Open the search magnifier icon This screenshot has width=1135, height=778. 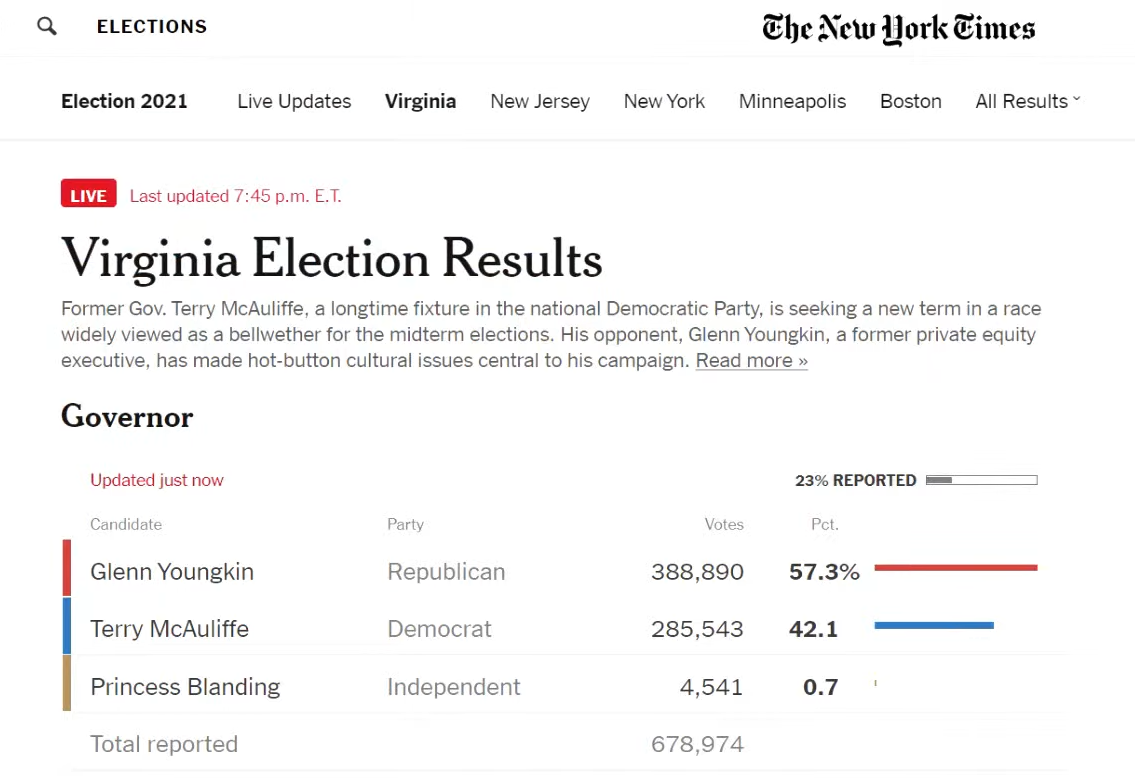pos(47,27)
